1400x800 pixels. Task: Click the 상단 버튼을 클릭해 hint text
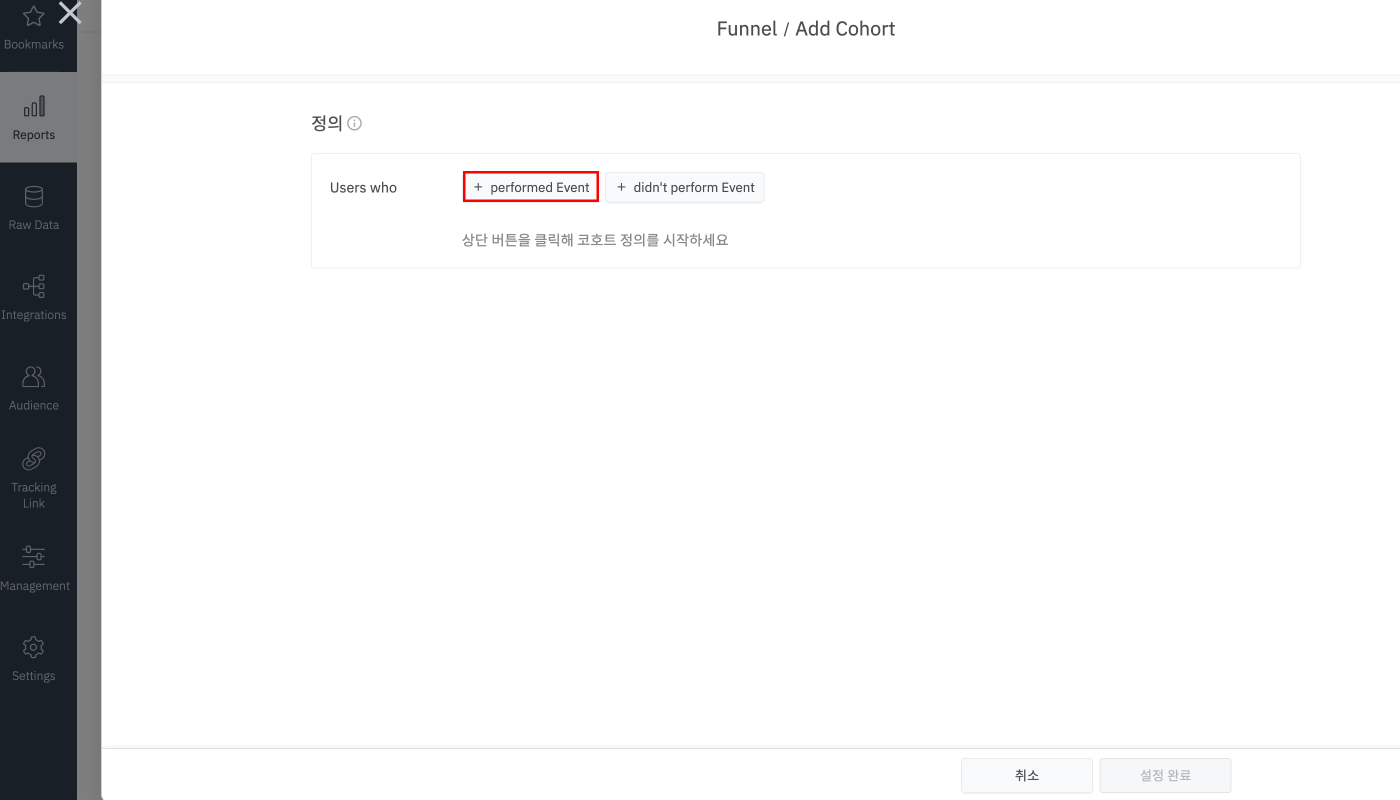coord(595,240)
